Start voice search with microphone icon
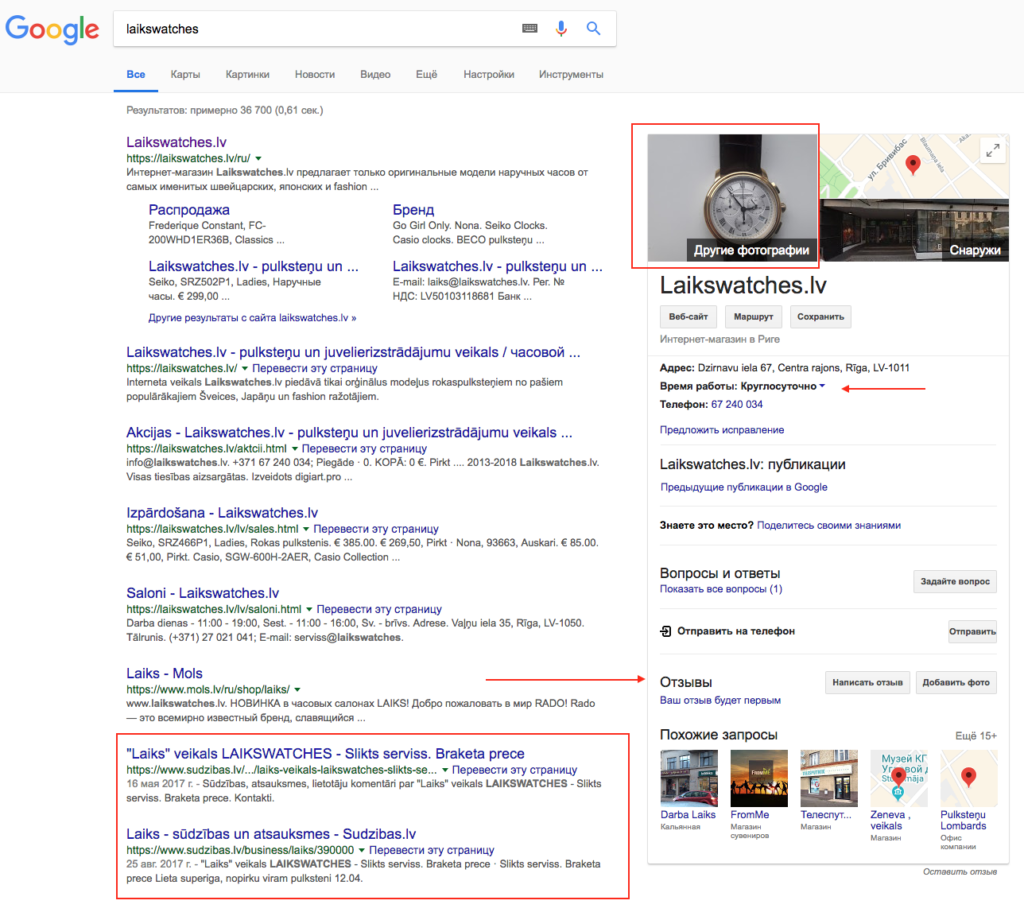 561,29
